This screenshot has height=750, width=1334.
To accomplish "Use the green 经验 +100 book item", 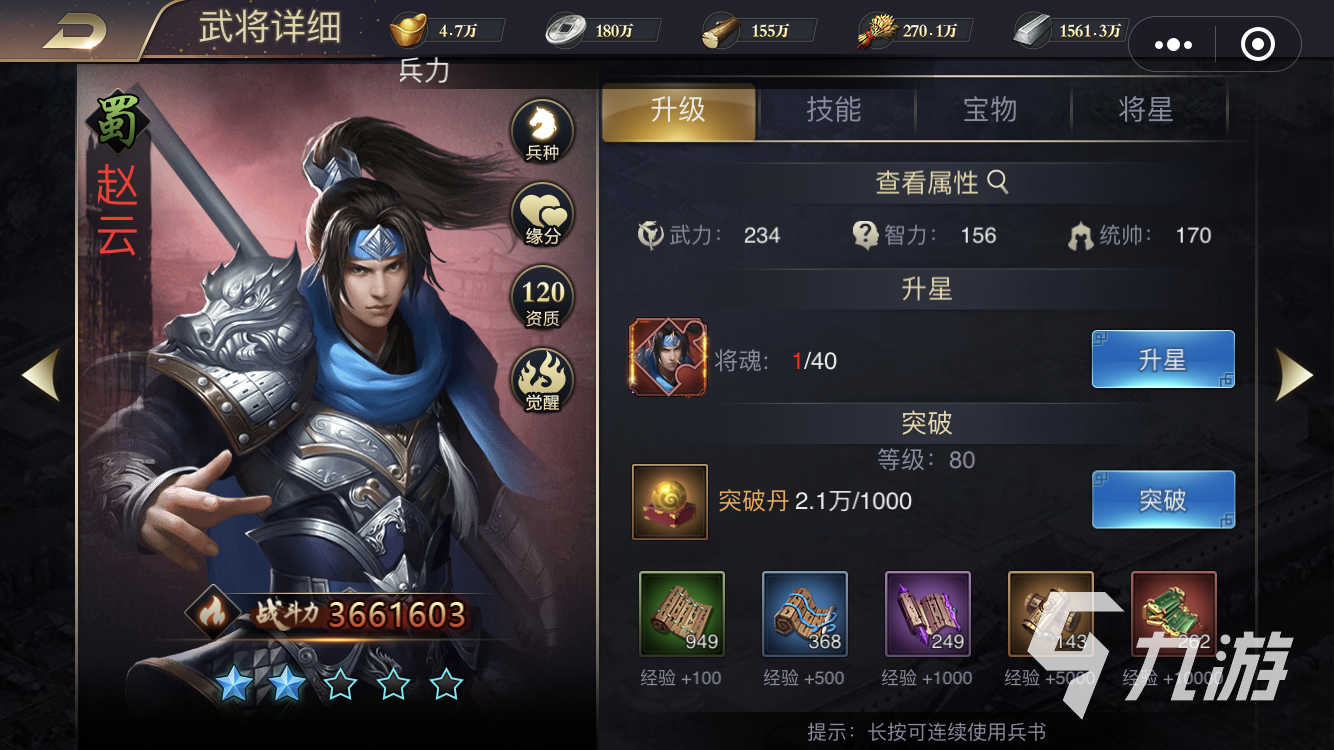I will (681, 614).
